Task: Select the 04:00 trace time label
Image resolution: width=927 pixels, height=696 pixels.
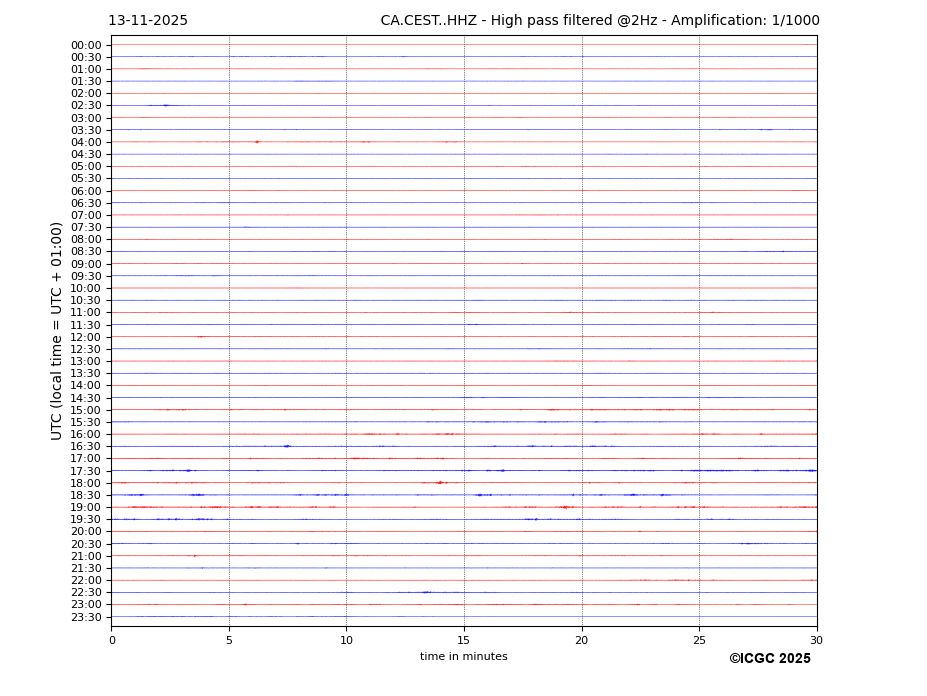Action: click(86, 142)
